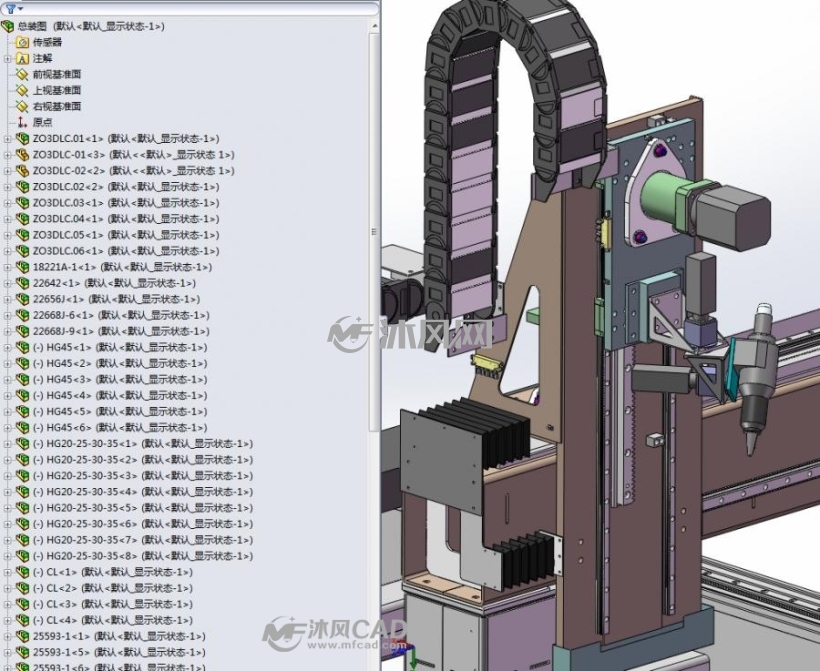Select the 右视基准面 plane icon

(x=22, y=107)
